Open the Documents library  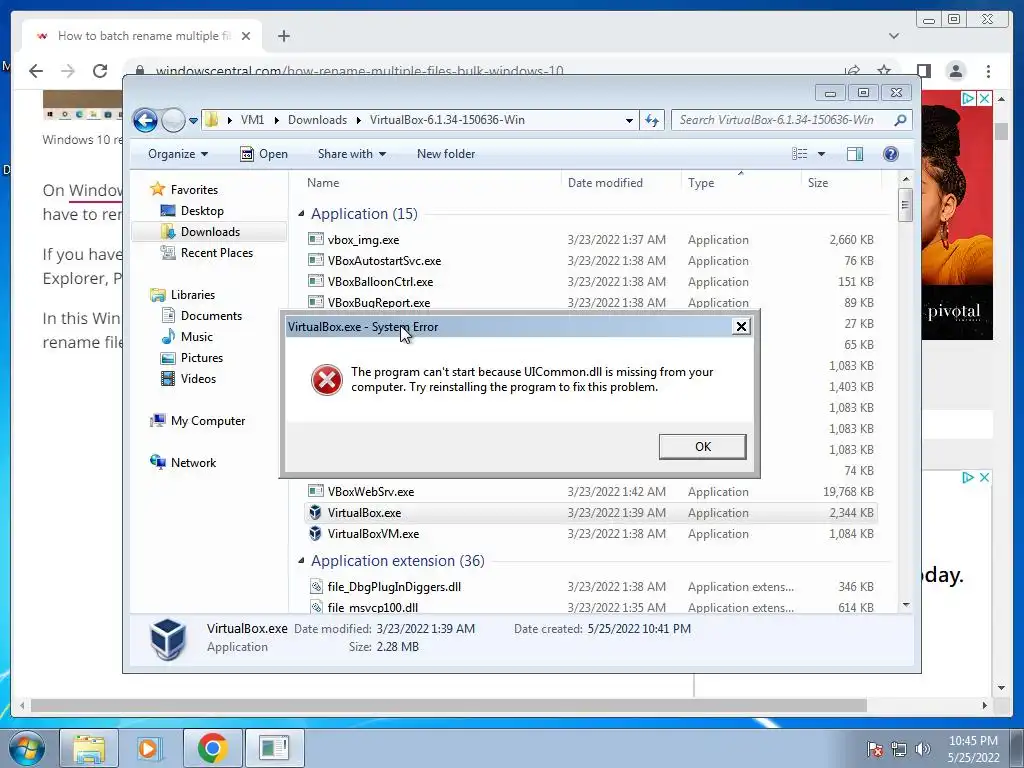tap(211, 315)
